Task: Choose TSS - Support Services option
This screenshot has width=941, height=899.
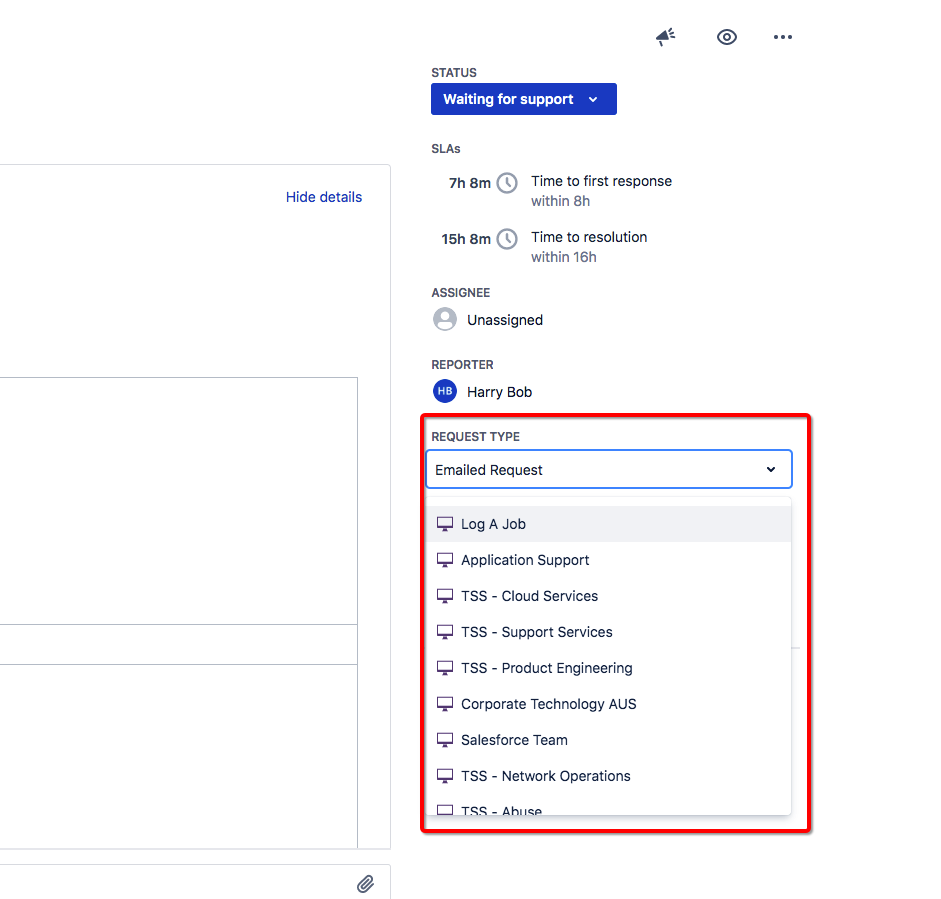Action: coord(609,632)
